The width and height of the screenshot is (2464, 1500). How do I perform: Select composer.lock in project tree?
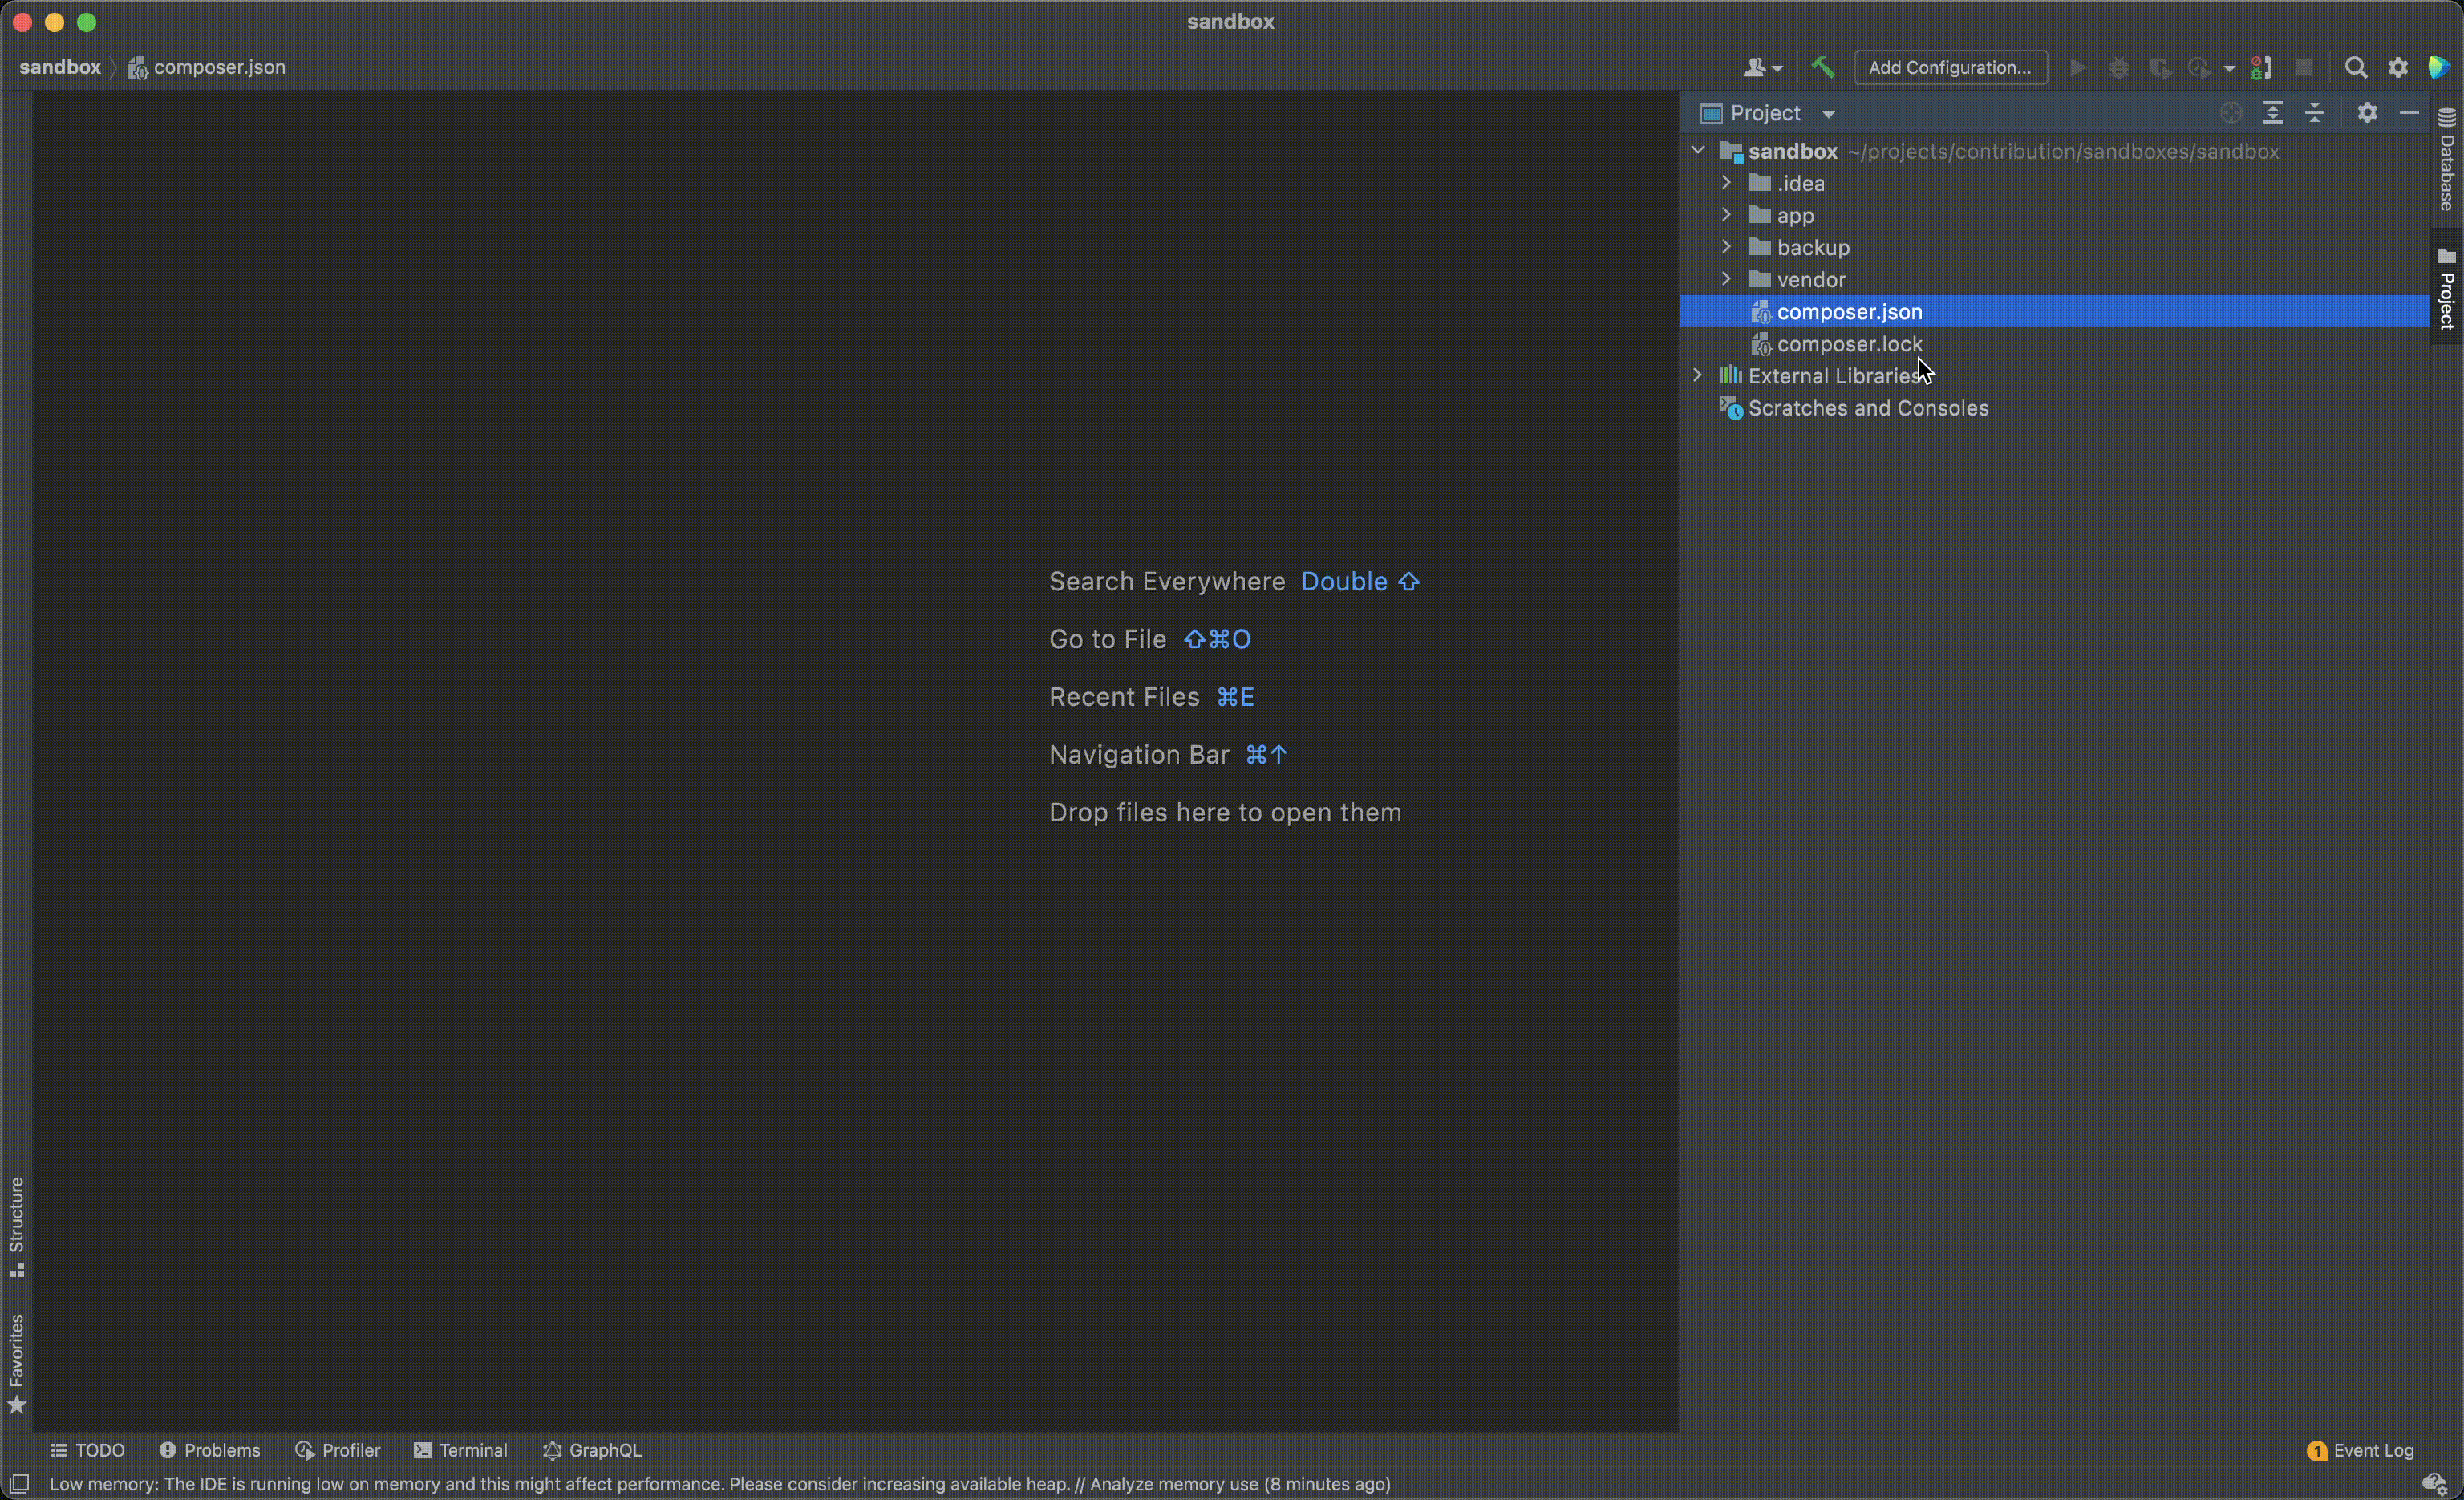1848,344
